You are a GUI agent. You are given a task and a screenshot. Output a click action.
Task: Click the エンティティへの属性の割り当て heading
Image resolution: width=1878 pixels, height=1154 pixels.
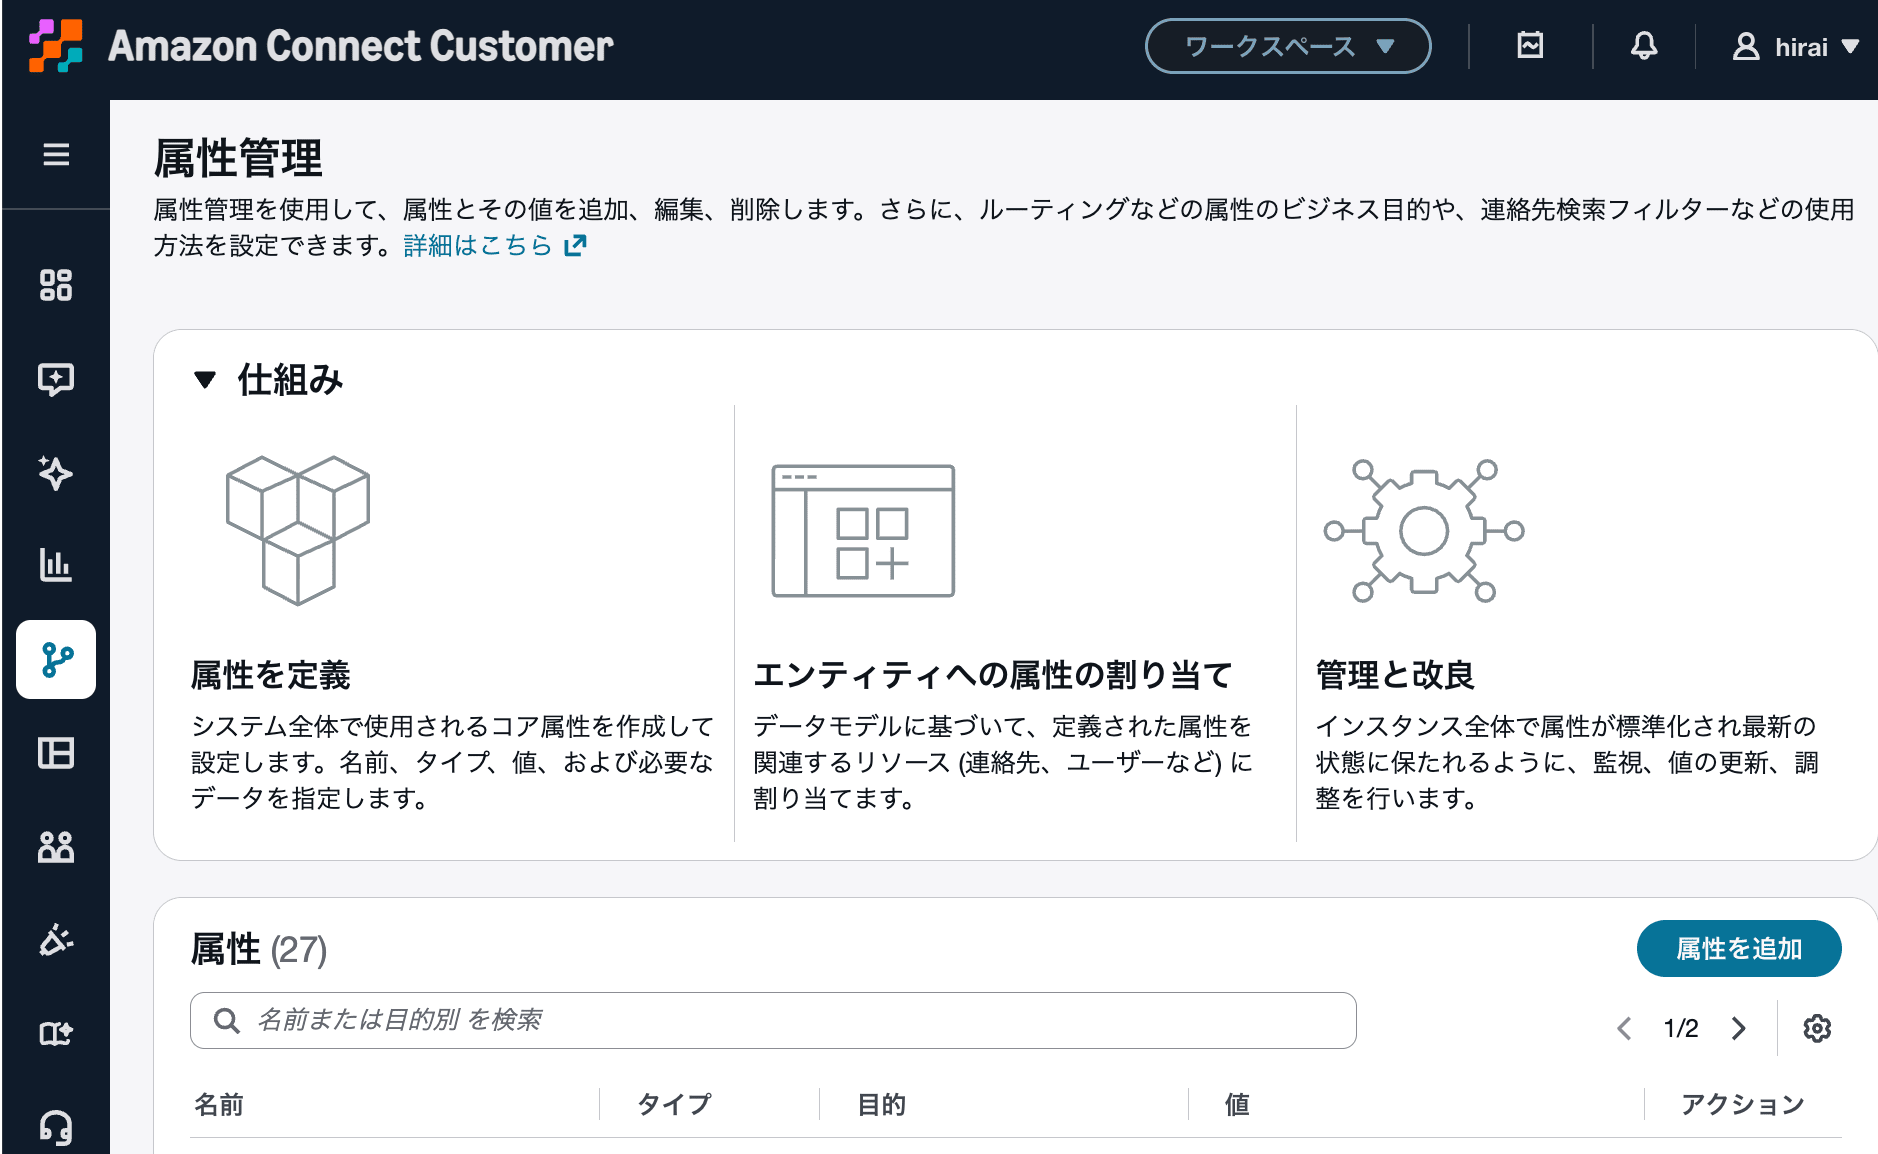992,675
